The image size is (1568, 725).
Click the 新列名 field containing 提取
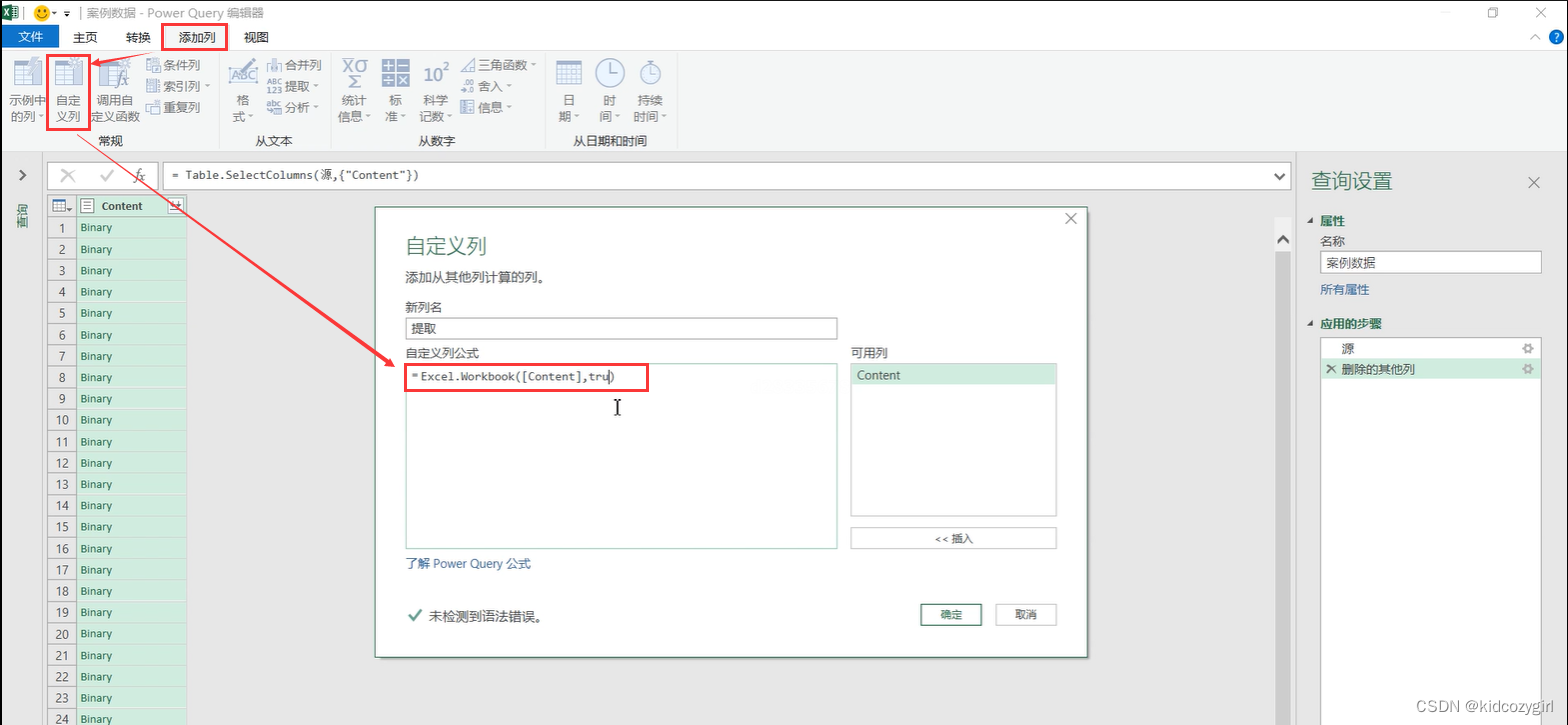621,328
